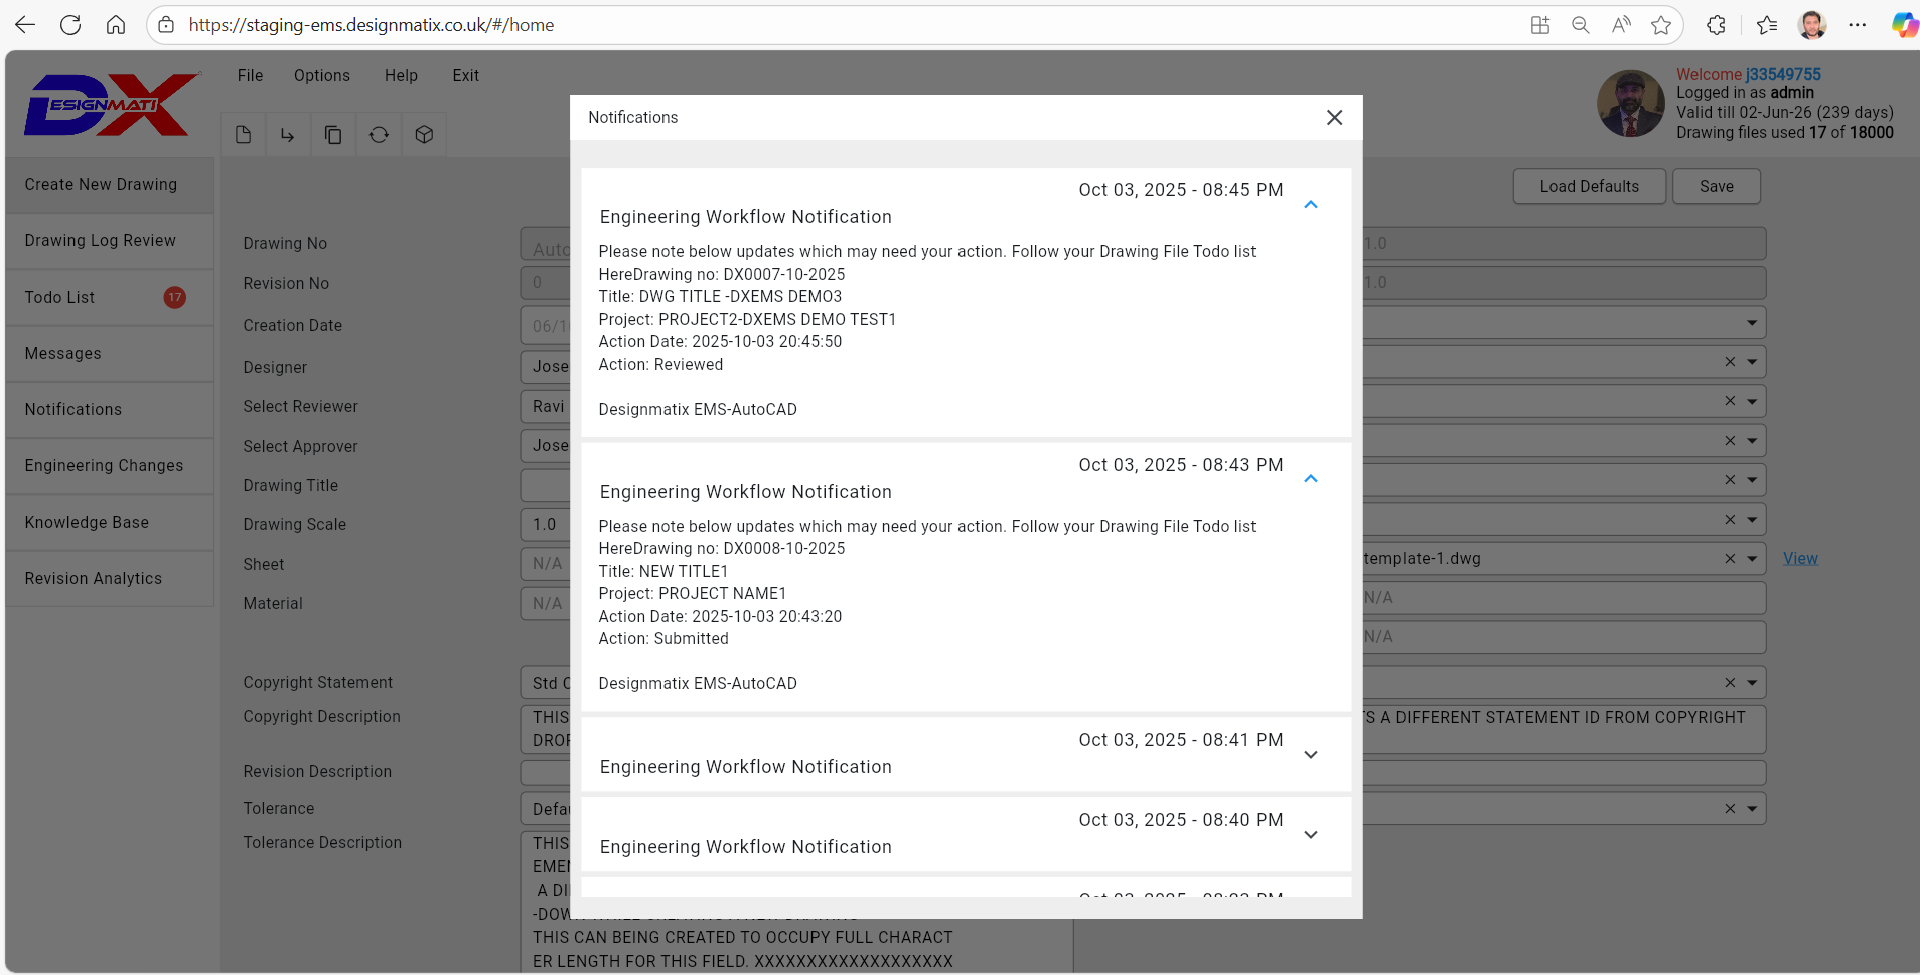Open the template-1.dwg dropdown arrow
The image size is (1920, 975).
[1752, 559]
